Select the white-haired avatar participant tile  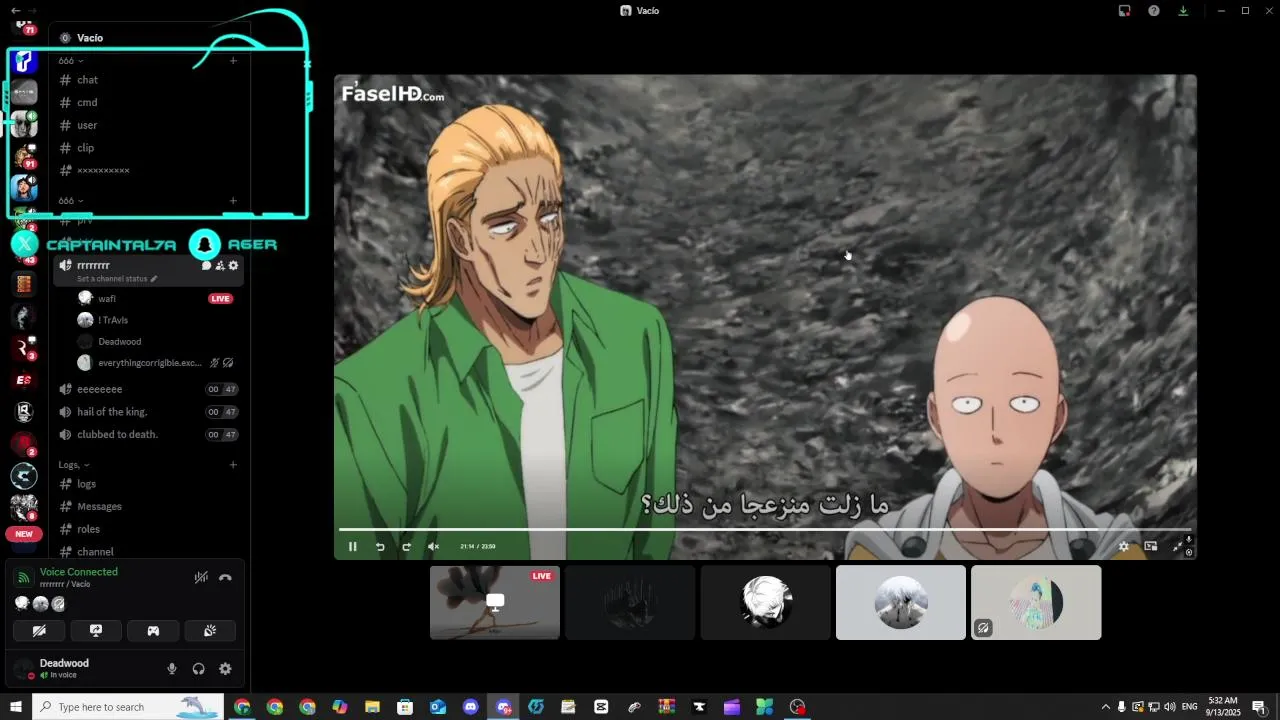766,602
